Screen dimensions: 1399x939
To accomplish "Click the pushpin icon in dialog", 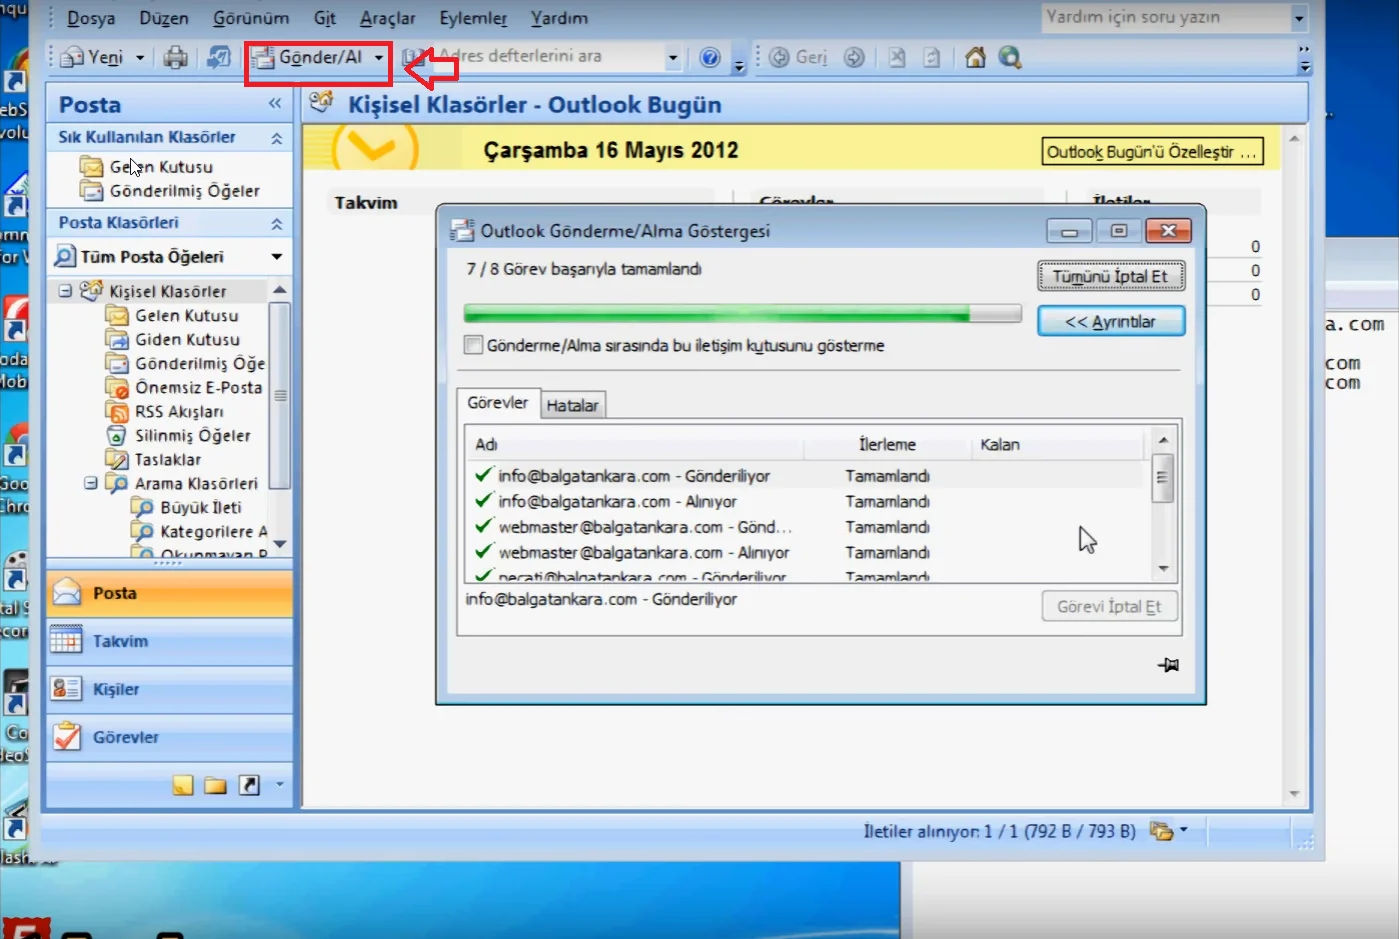I will point(1168,665).
